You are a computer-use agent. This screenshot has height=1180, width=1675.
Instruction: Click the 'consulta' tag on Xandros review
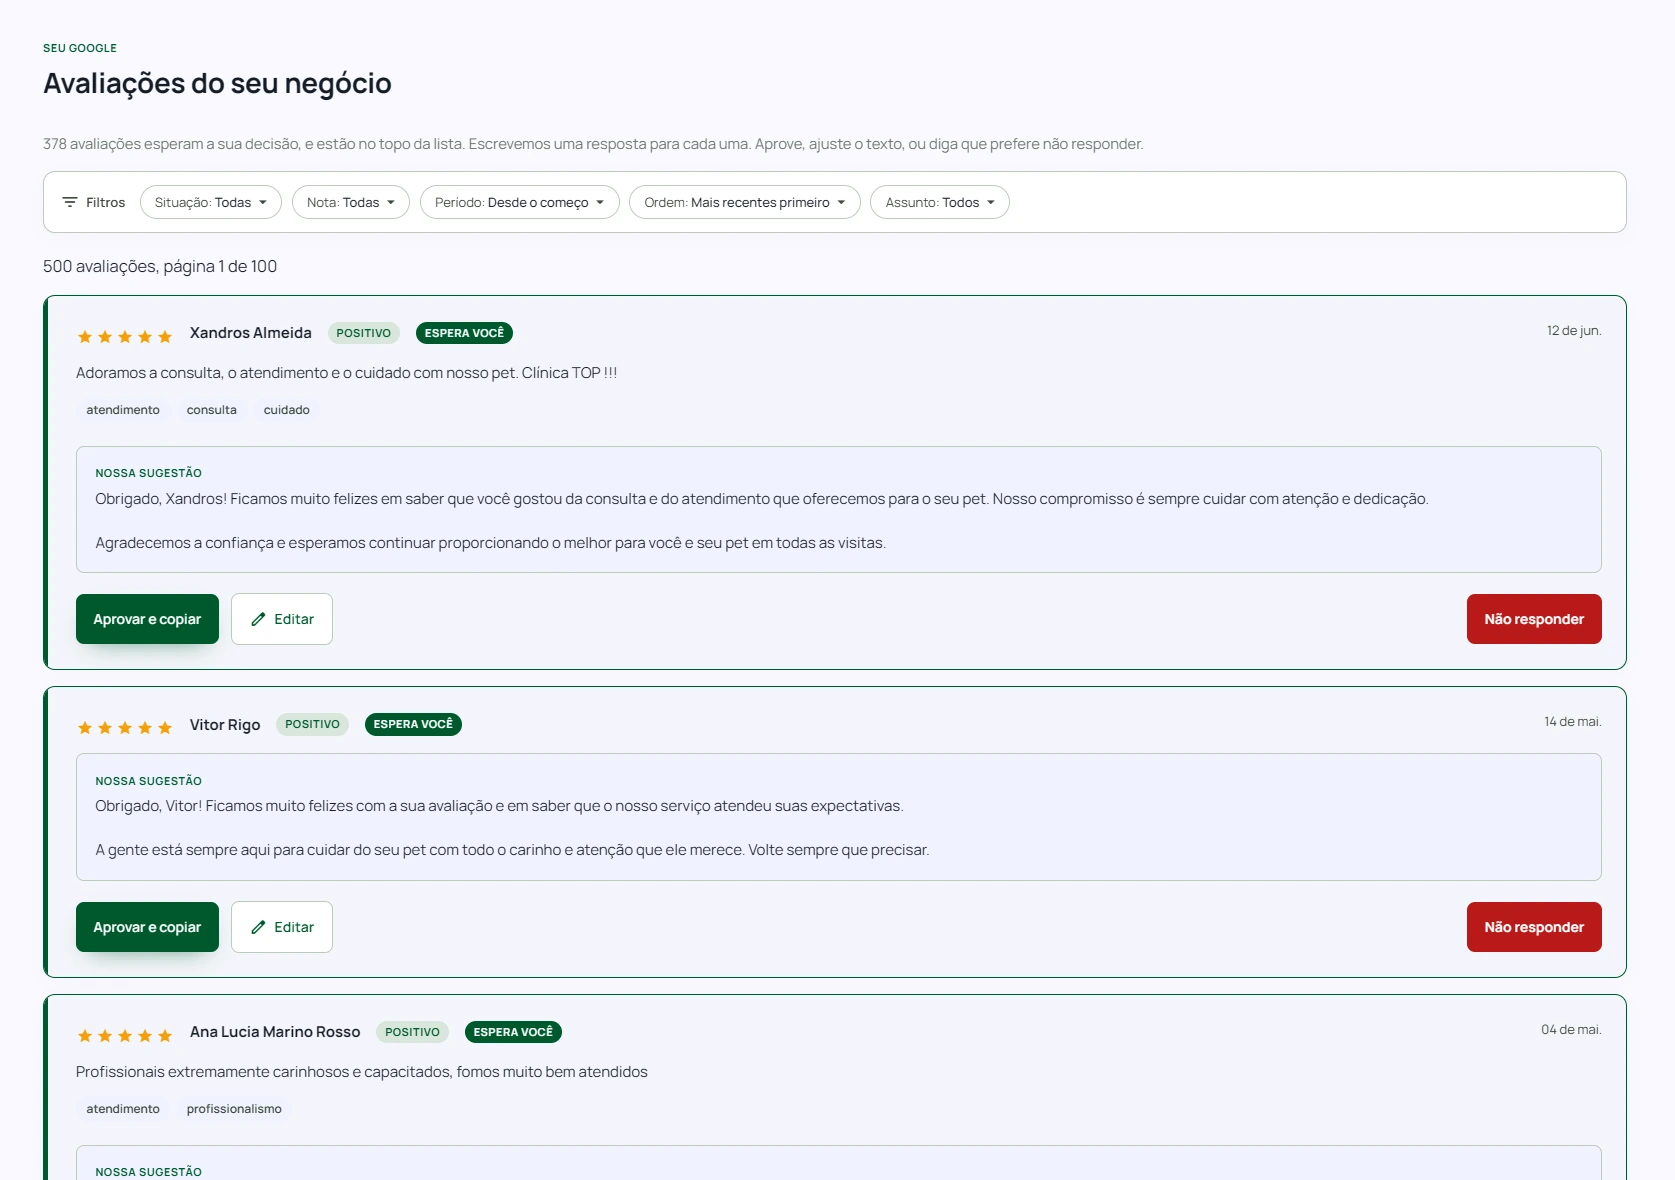(212, 410)
